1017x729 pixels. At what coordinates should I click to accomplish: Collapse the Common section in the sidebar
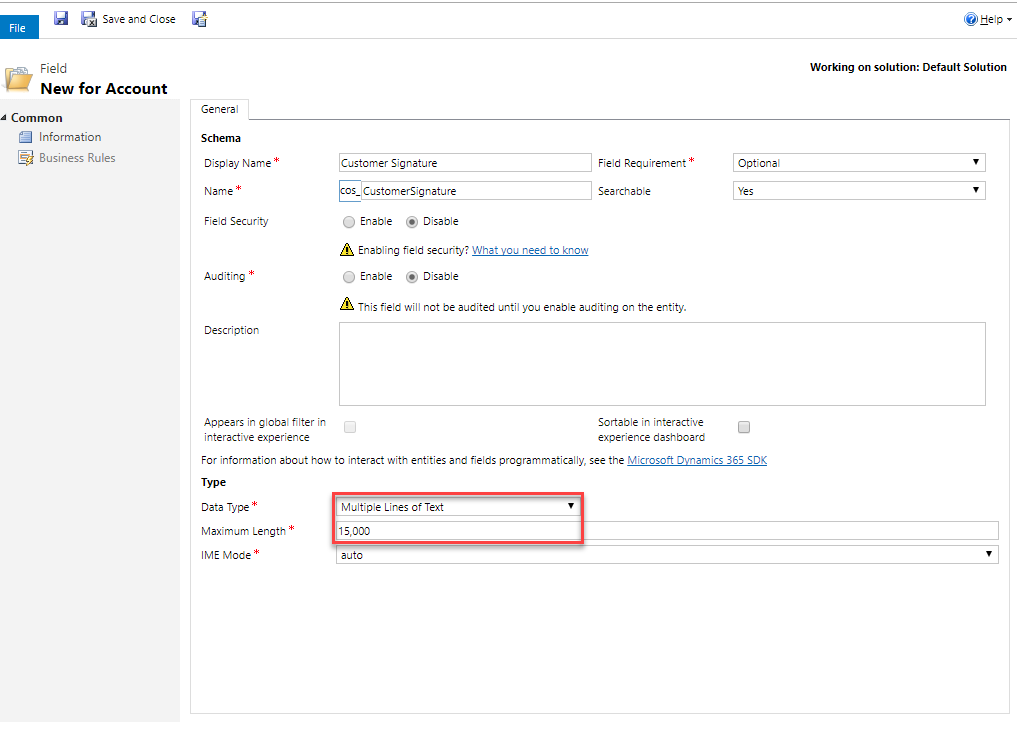coord(5,118)
